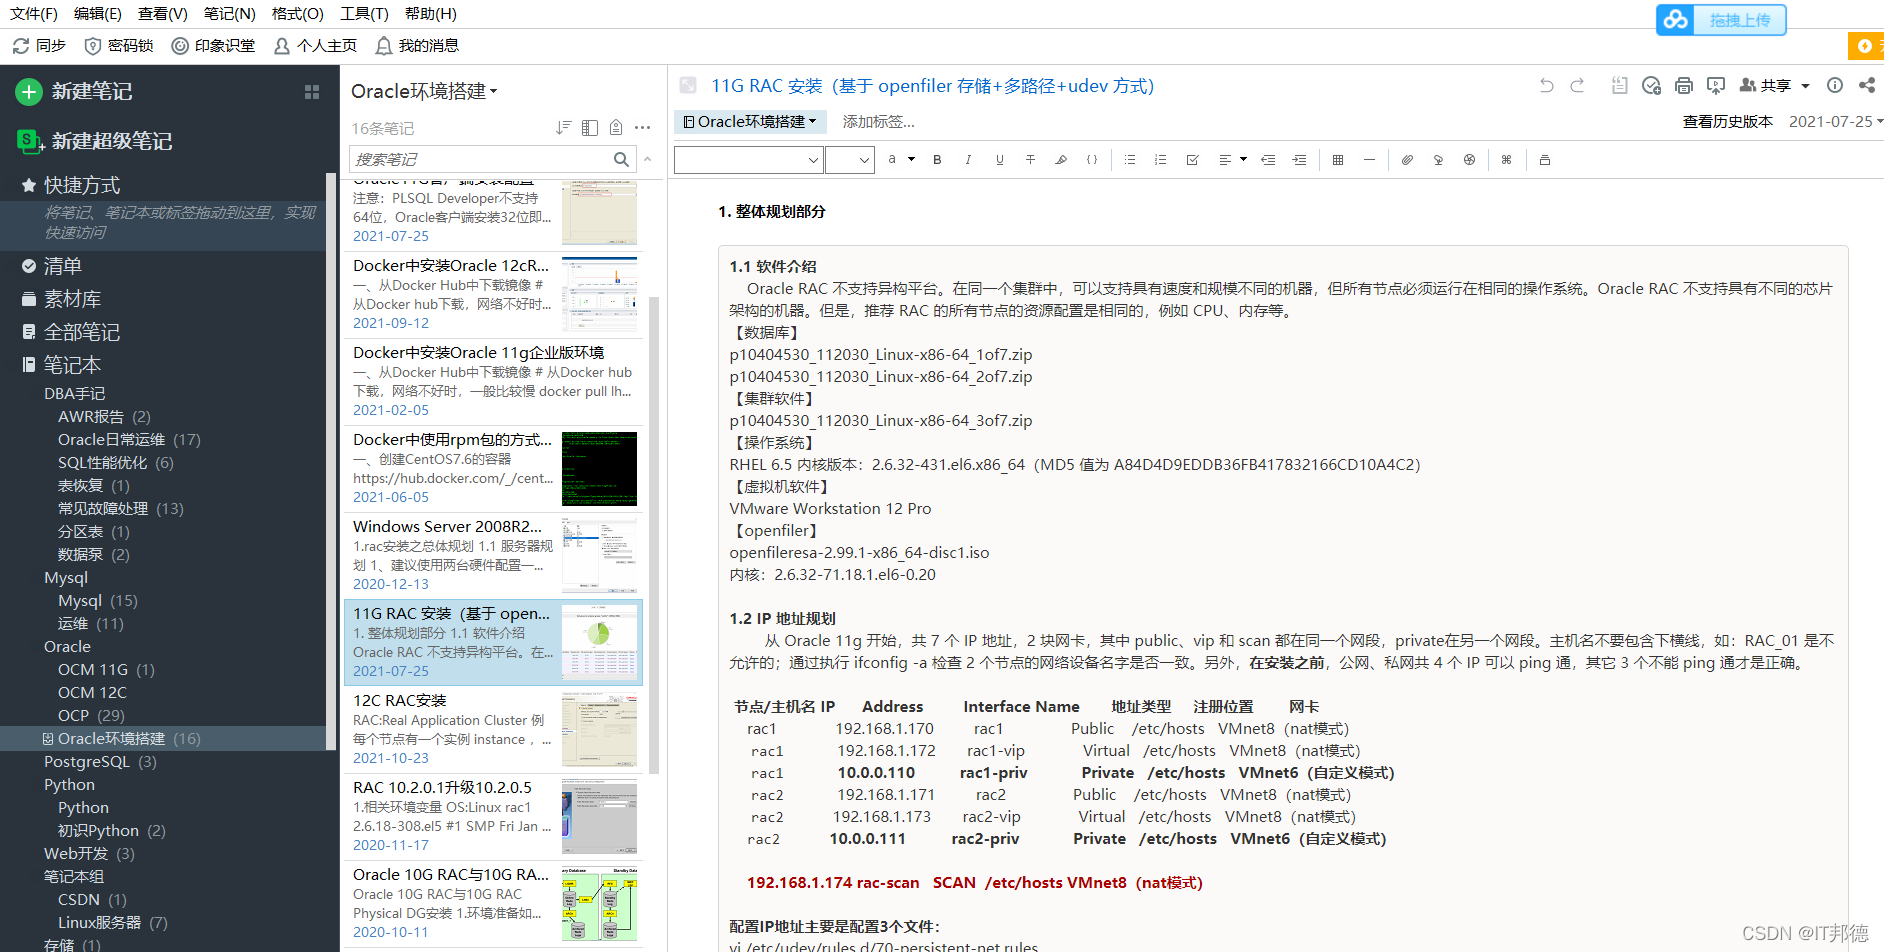Open the 12C RAC安装 note
This screenshot has height=952, width=1884.
tap(493, 729)
